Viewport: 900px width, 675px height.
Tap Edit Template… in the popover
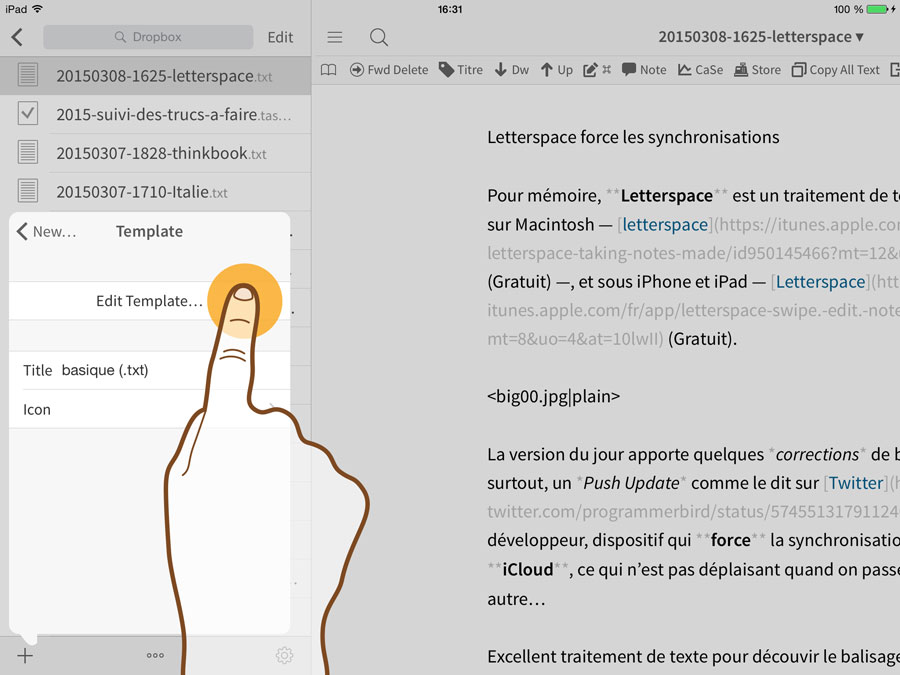tap(149, 301)
